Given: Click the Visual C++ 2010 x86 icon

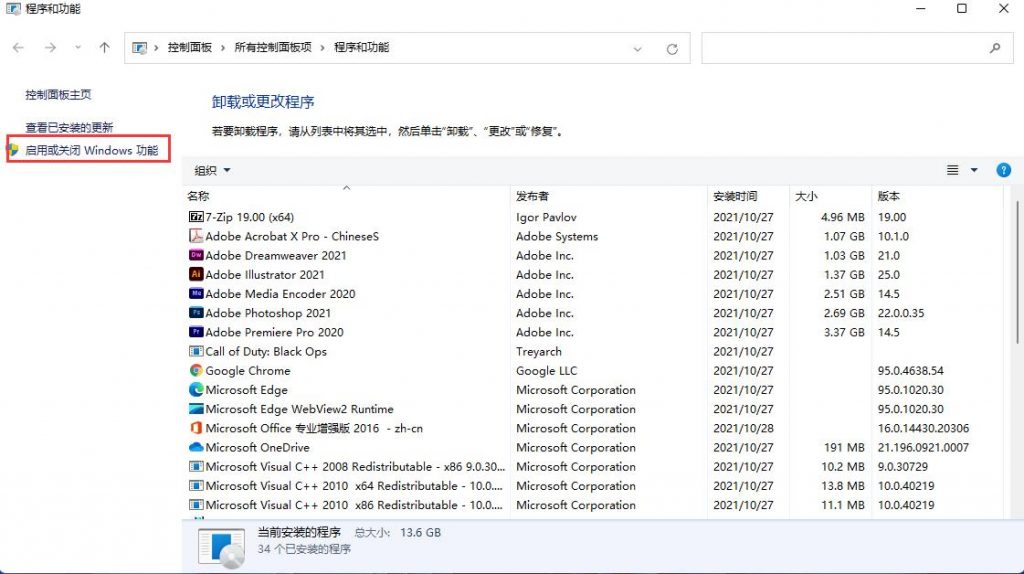Looking at the screenshot, I should [196, 505].
